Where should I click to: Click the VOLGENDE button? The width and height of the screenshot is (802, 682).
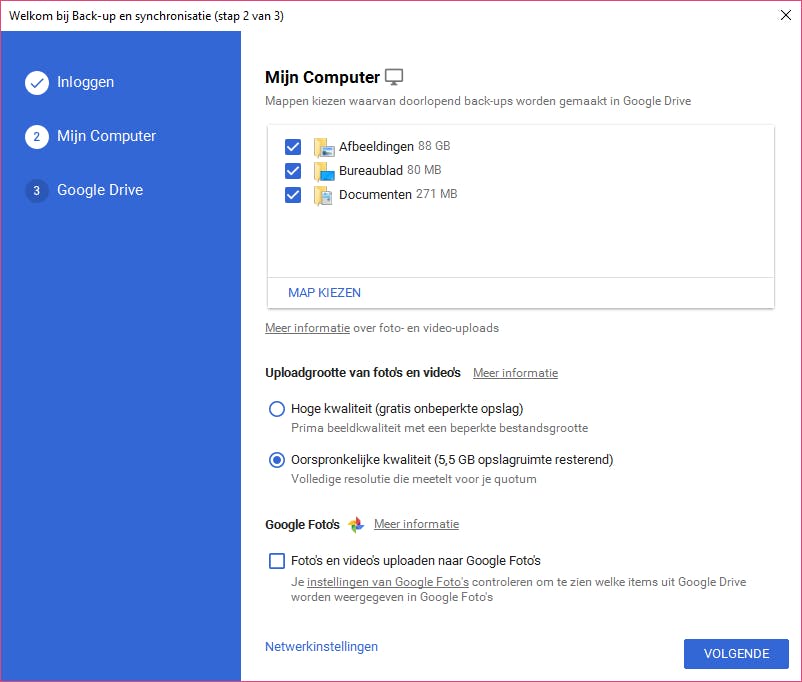736,653
